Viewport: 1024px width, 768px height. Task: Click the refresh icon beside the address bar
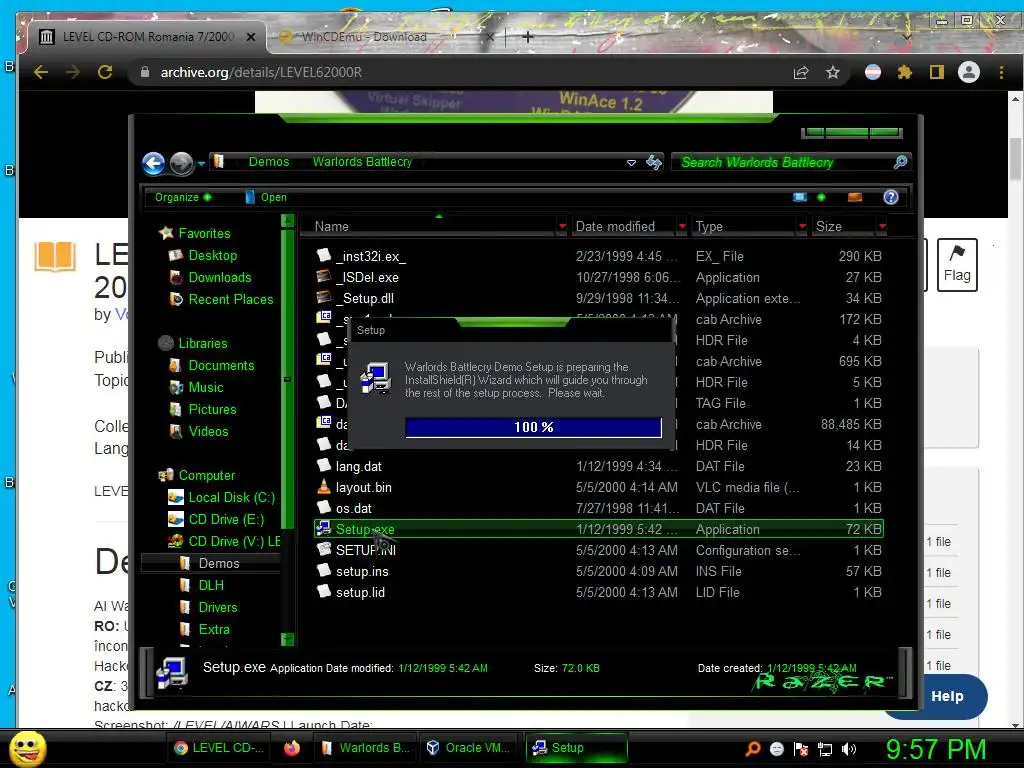pyautogui.click(x=653, y=162)
